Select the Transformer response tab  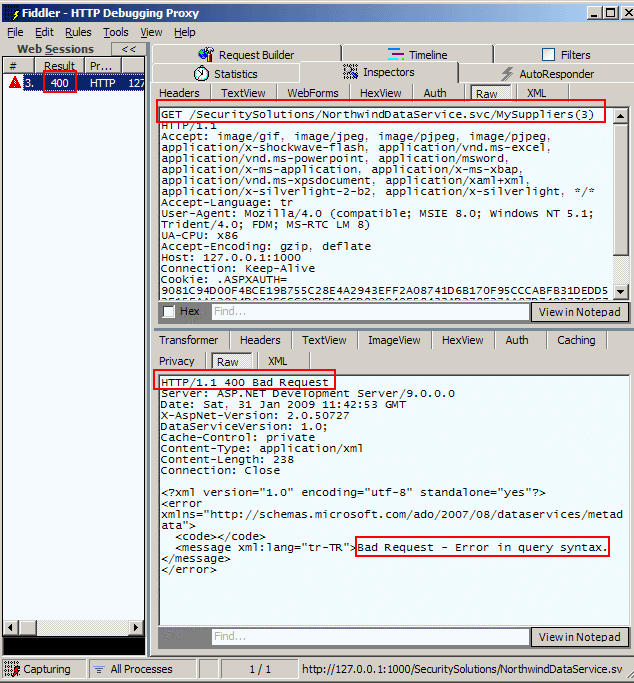click(189, 340)
